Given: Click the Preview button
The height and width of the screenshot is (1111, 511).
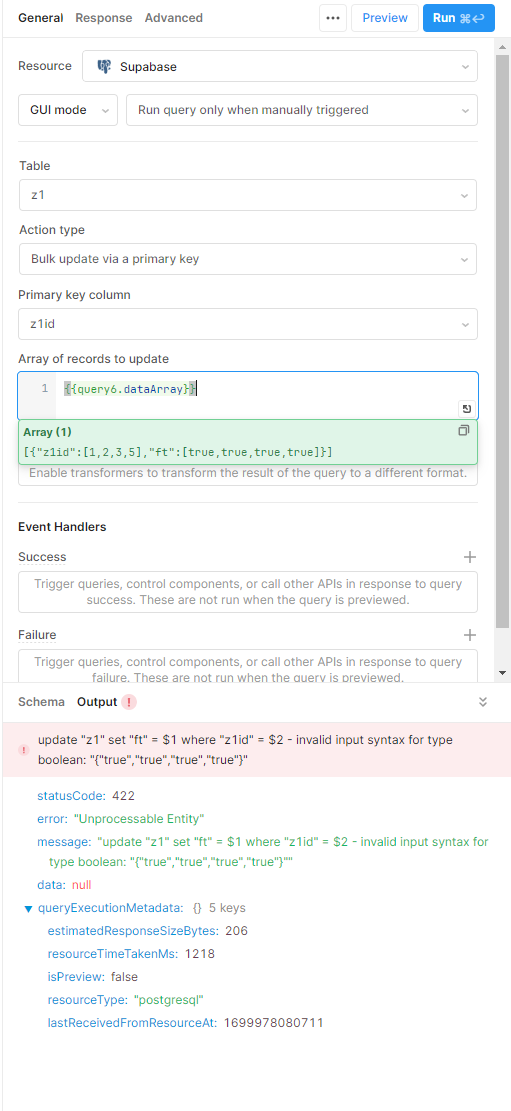Looking at the screenshot, I should [x=385, y=18].
